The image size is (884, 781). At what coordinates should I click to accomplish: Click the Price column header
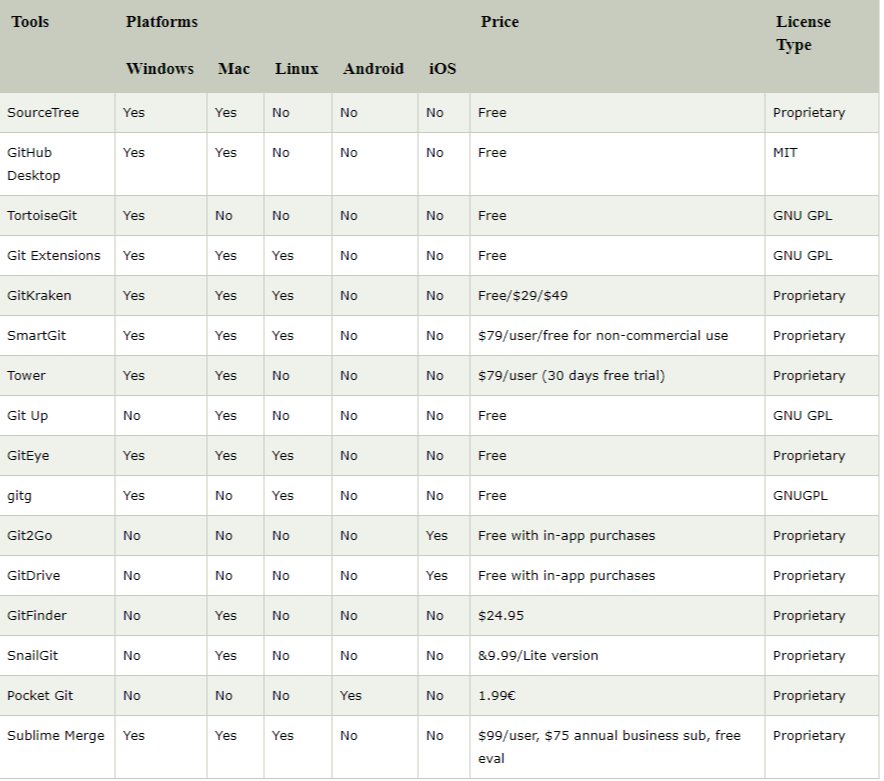click(x=500, y=21)
